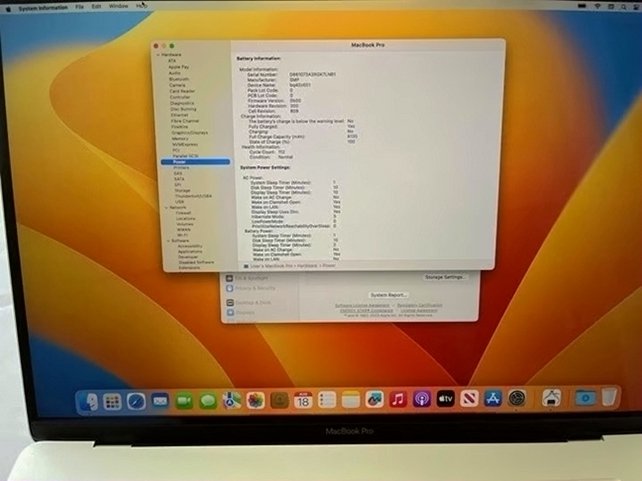Select Desktop & Dock in System Settings sidebar
This screenshot has height=481, width=642.
point(249,303)
